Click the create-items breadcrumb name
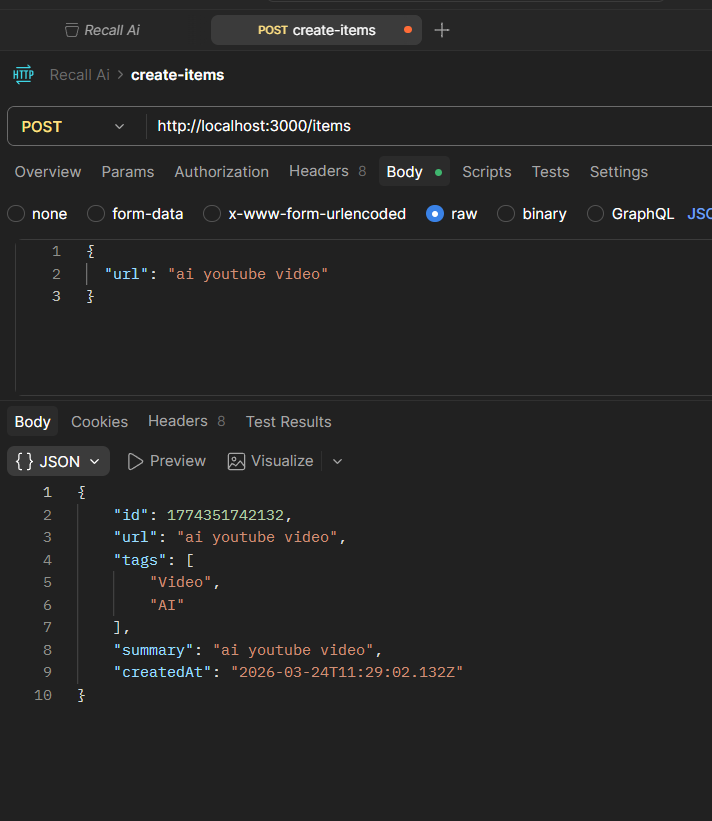This screenshot has width=712, height=821. coord(177,75)
